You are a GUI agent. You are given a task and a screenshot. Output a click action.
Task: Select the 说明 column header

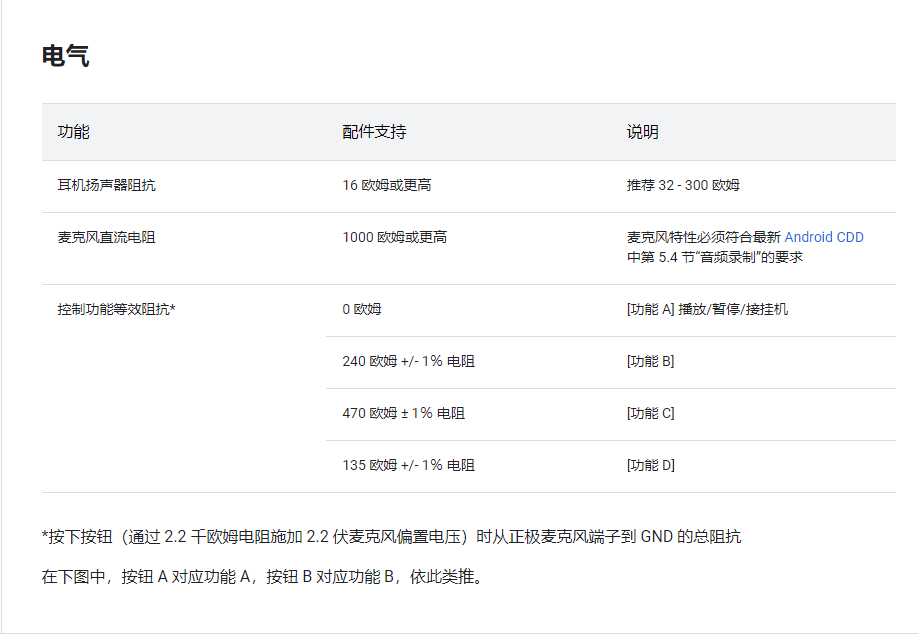pyautogui.click(x=642, y=132)
